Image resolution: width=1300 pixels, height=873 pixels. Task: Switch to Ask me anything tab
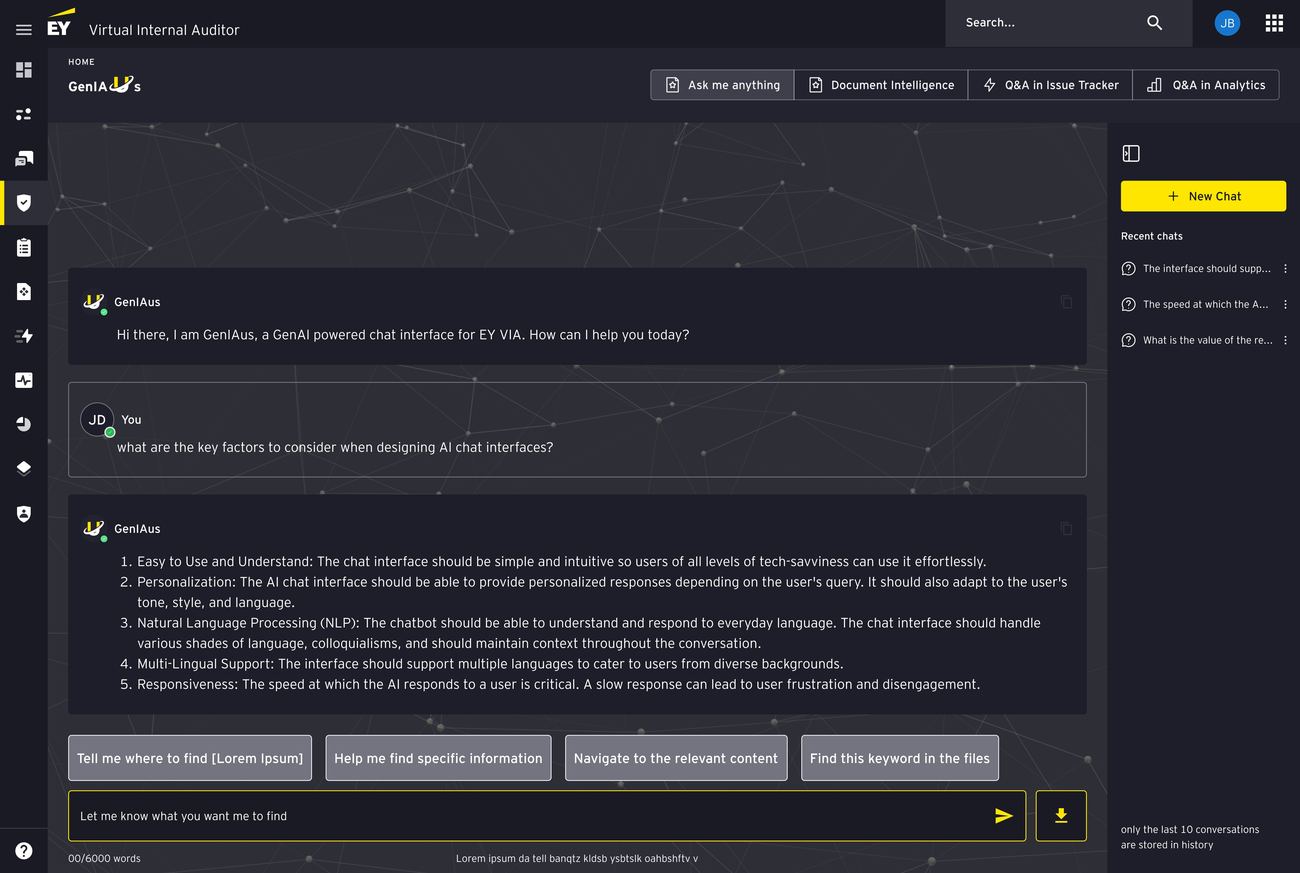[722, 85]
